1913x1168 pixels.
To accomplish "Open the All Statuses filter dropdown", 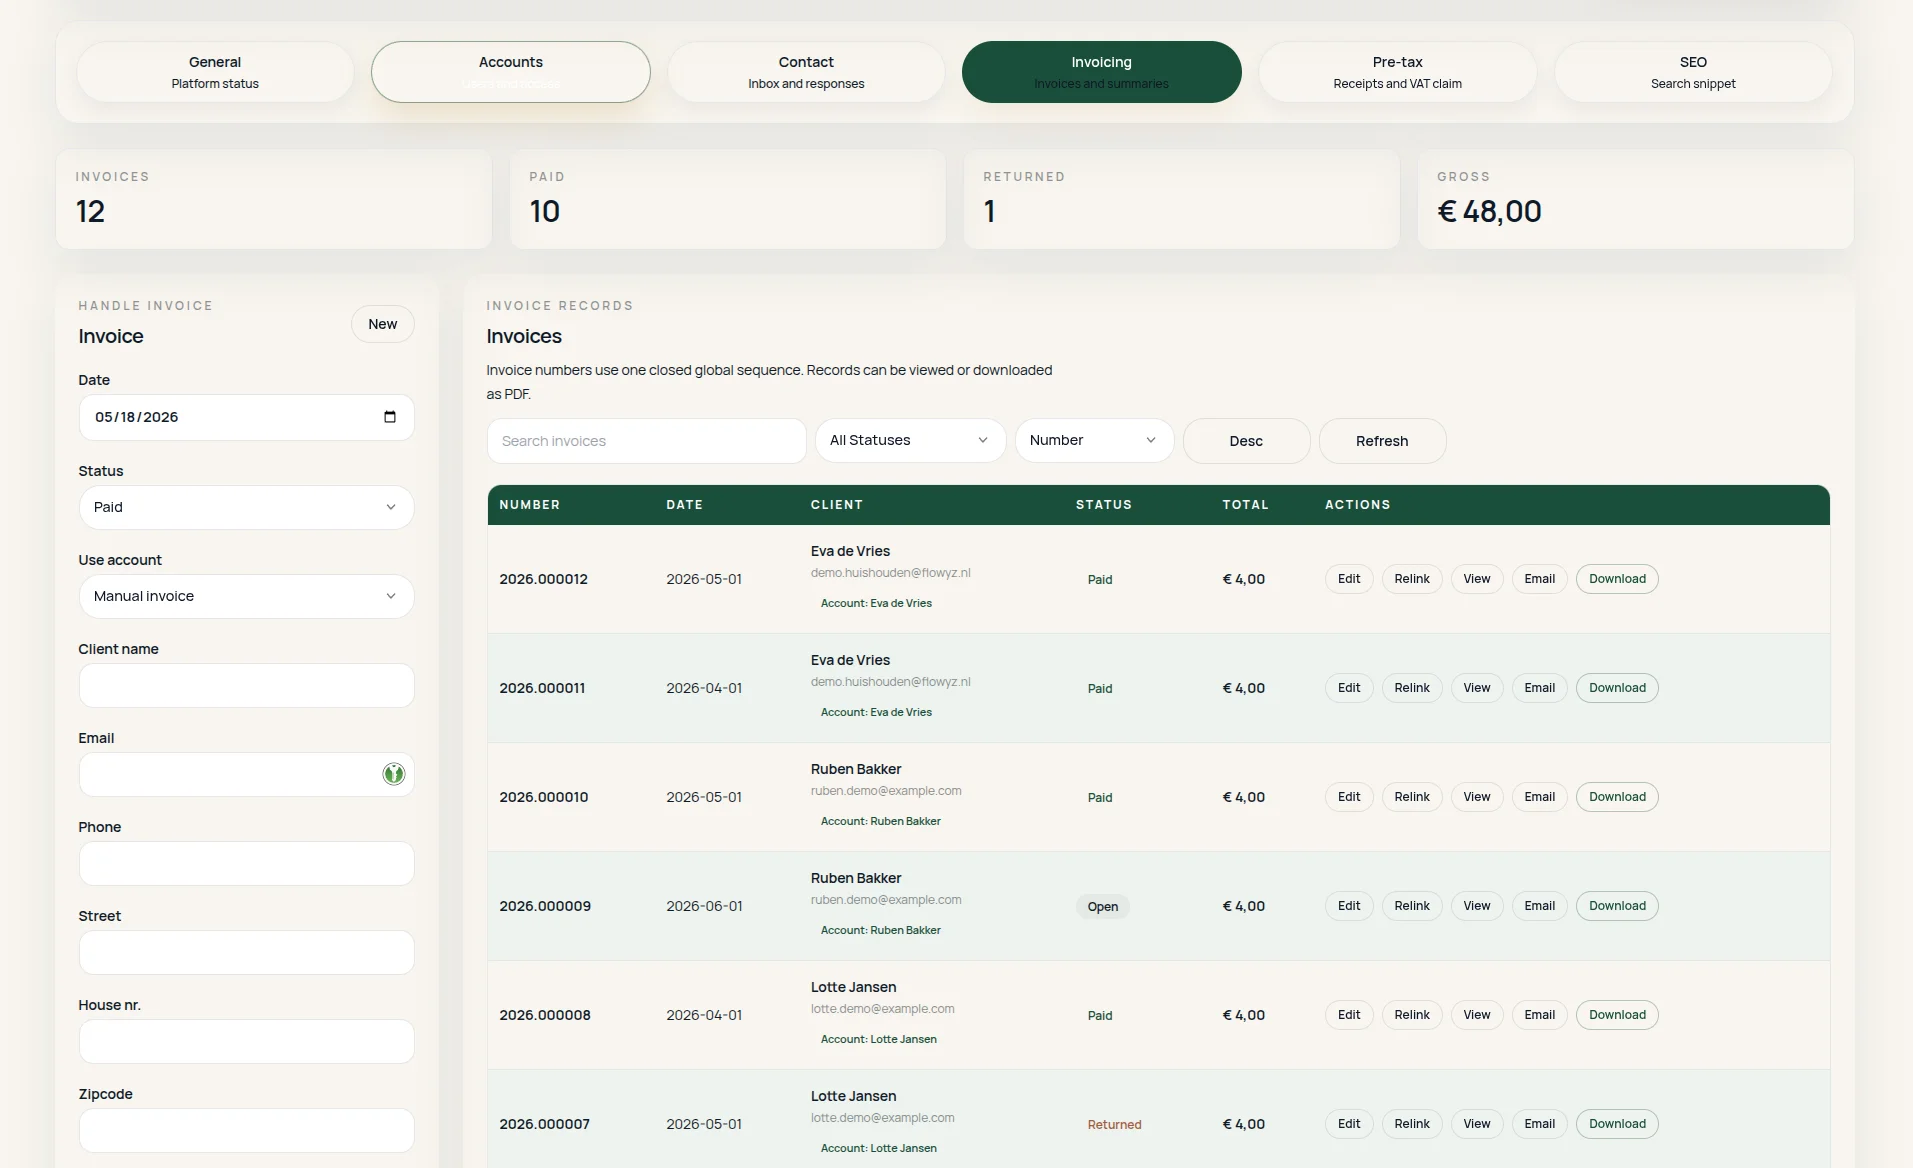I will point(910,440).
